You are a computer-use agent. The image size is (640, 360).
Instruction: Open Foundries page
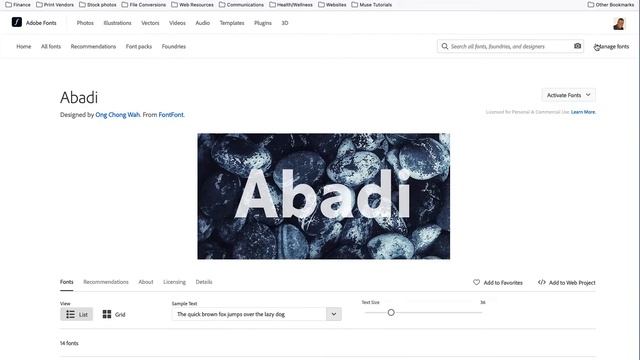click(173, 47)
